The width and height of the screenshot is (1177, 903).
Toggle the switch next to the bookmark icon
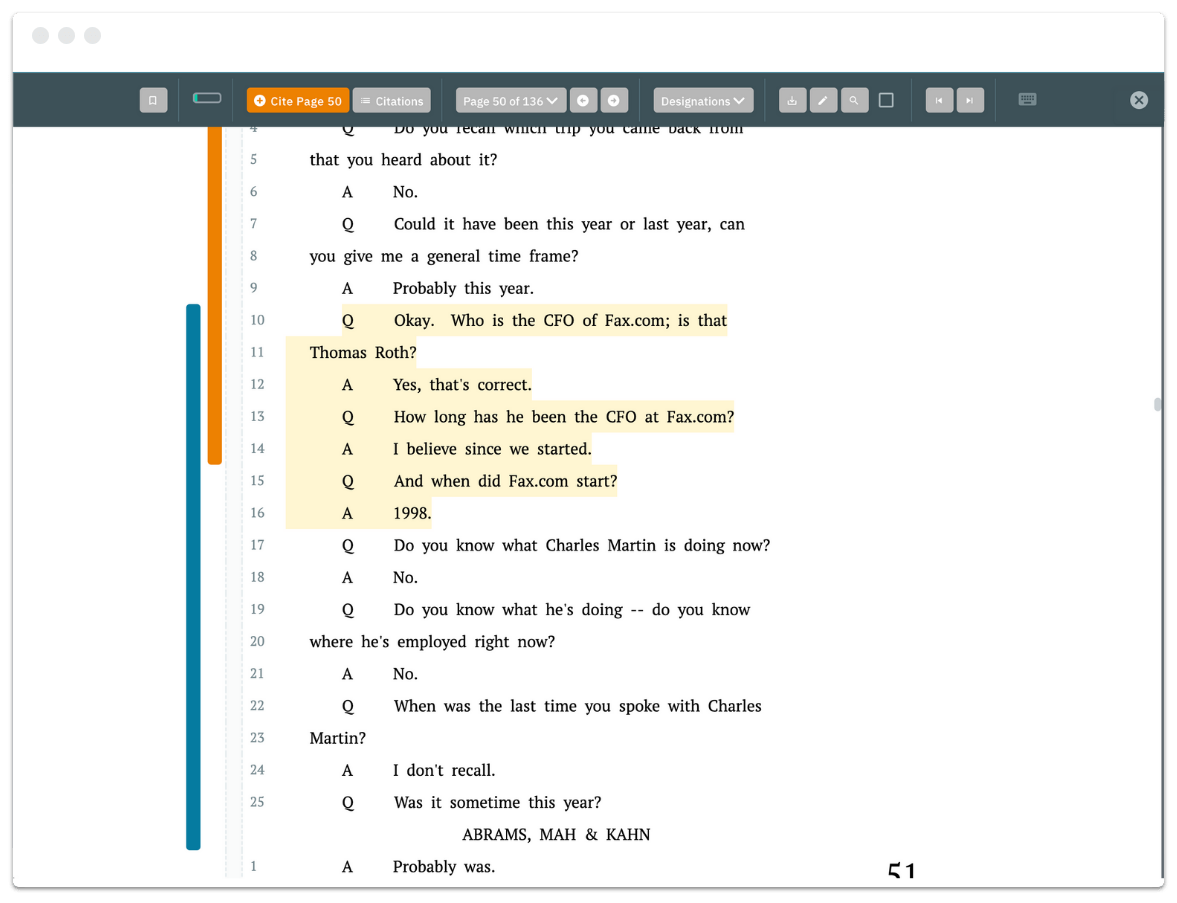pos(207,100)
